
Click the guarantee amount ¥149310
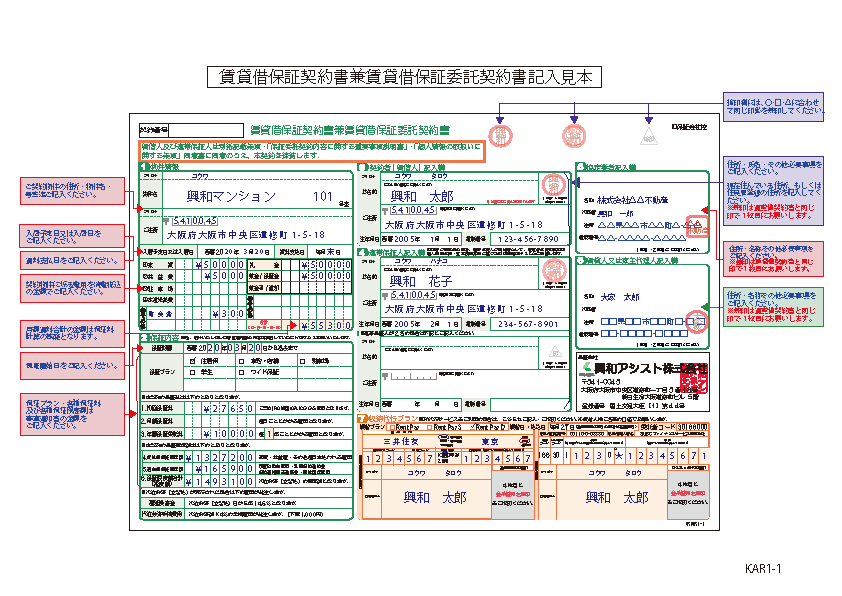pyautogui.click(x=220, y=482)
